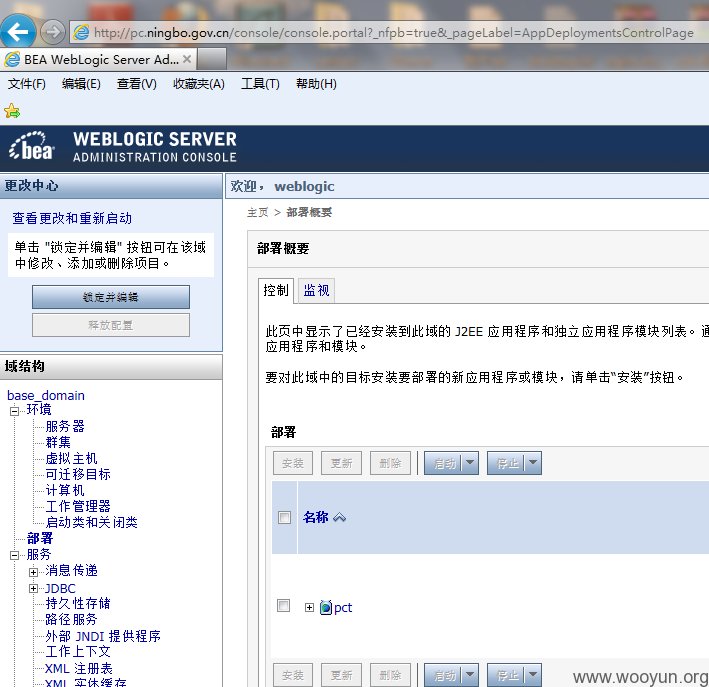The width and height of the screenshot is (709, 687).
Task: Click the lower 安装 button
Action: (293, 675)
